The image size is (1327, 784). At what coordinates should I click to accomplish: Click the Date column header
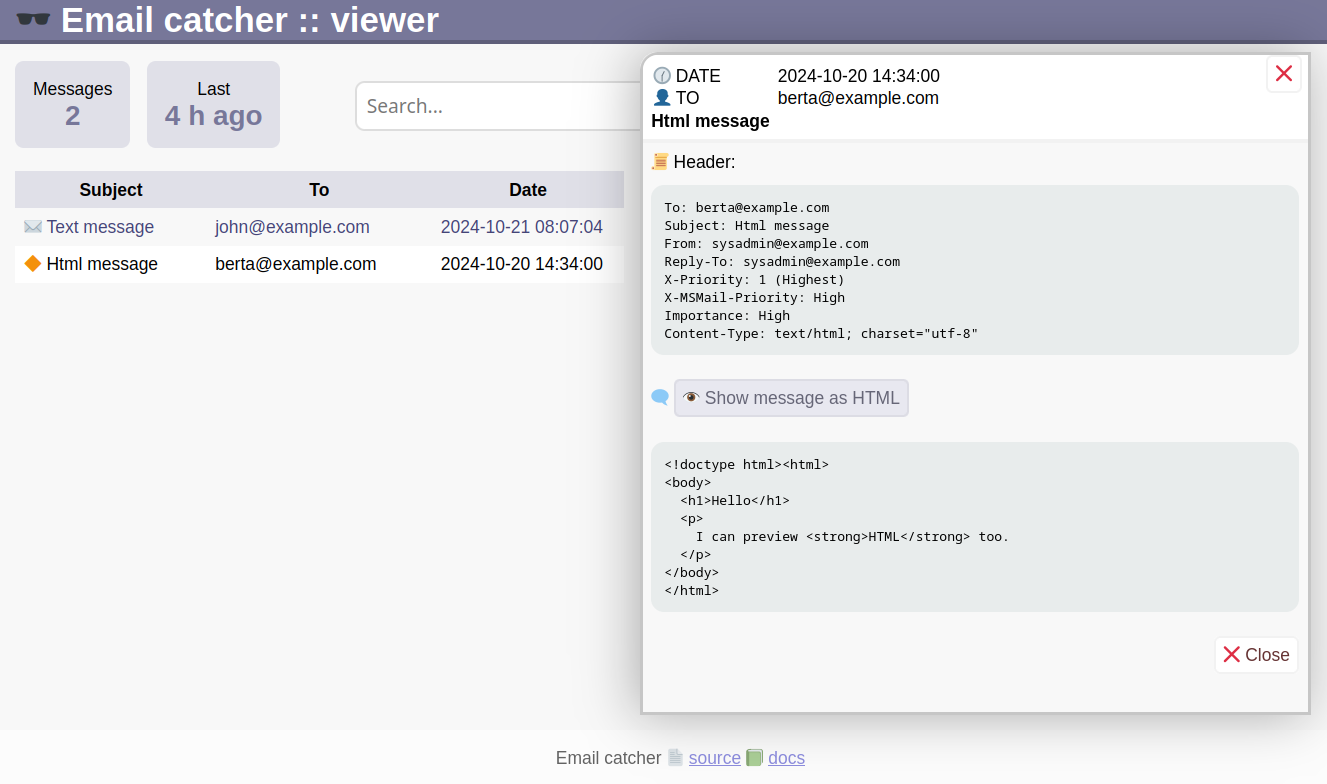point(528,190)
